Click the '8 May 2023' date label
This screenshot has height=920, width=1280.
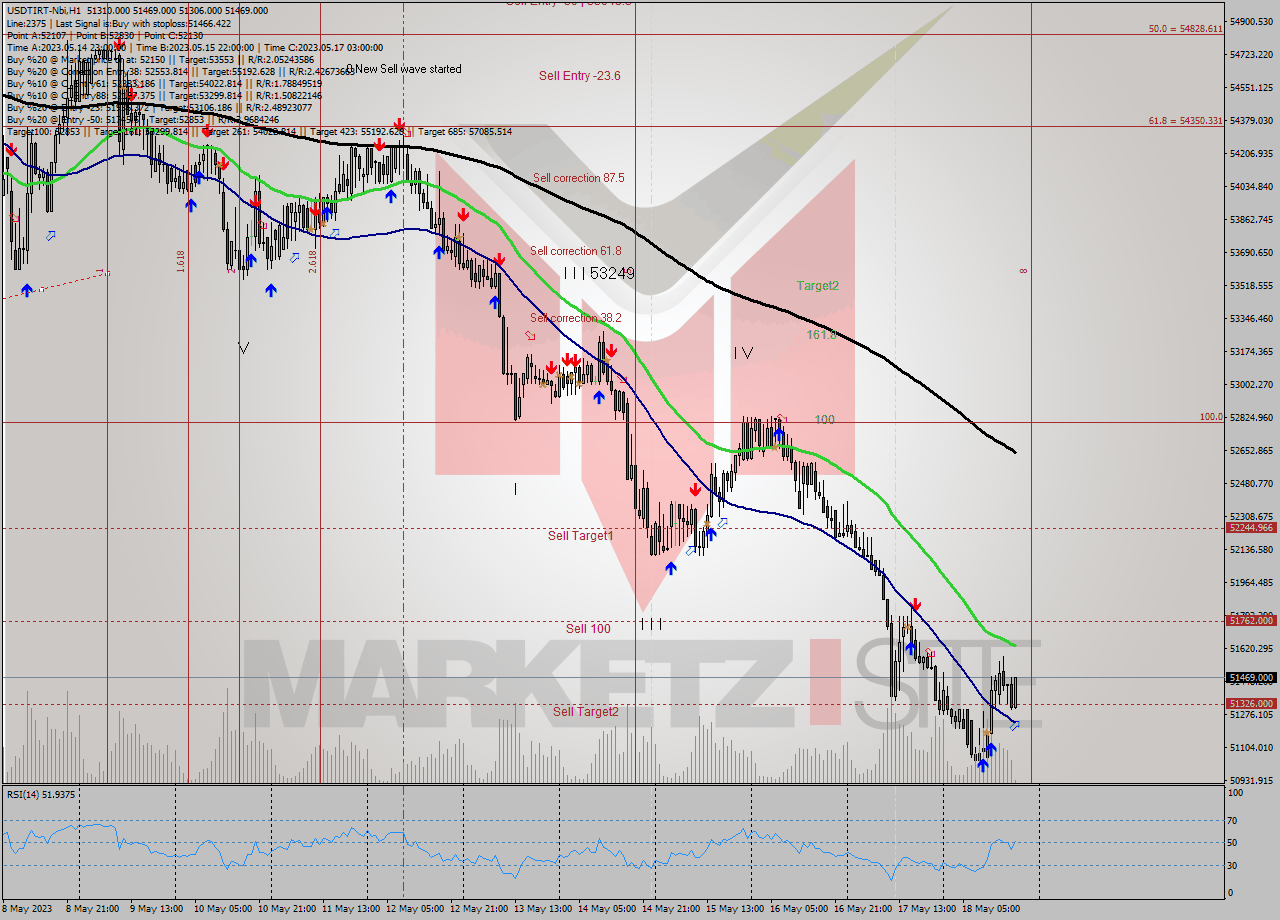[25, 908]
